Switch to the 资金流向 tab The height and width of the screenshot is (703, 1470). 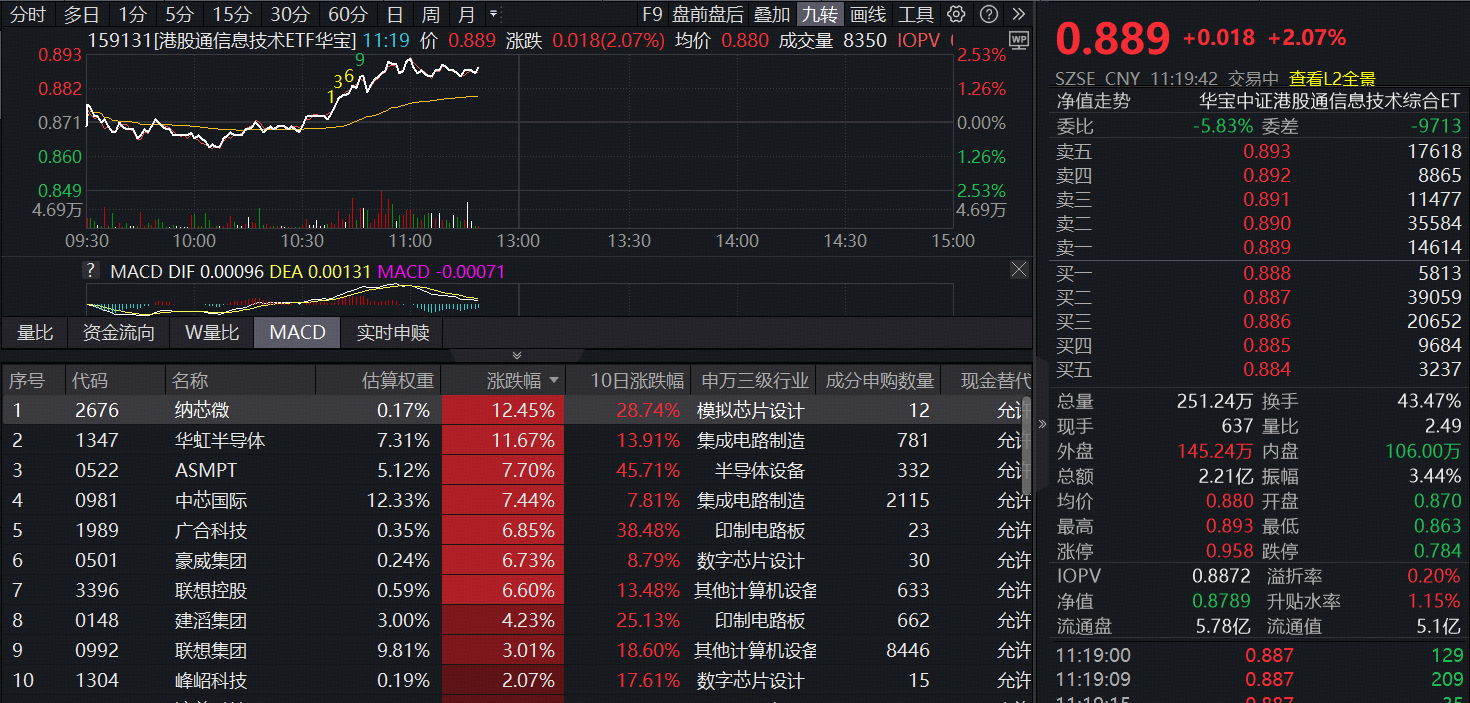119,333
